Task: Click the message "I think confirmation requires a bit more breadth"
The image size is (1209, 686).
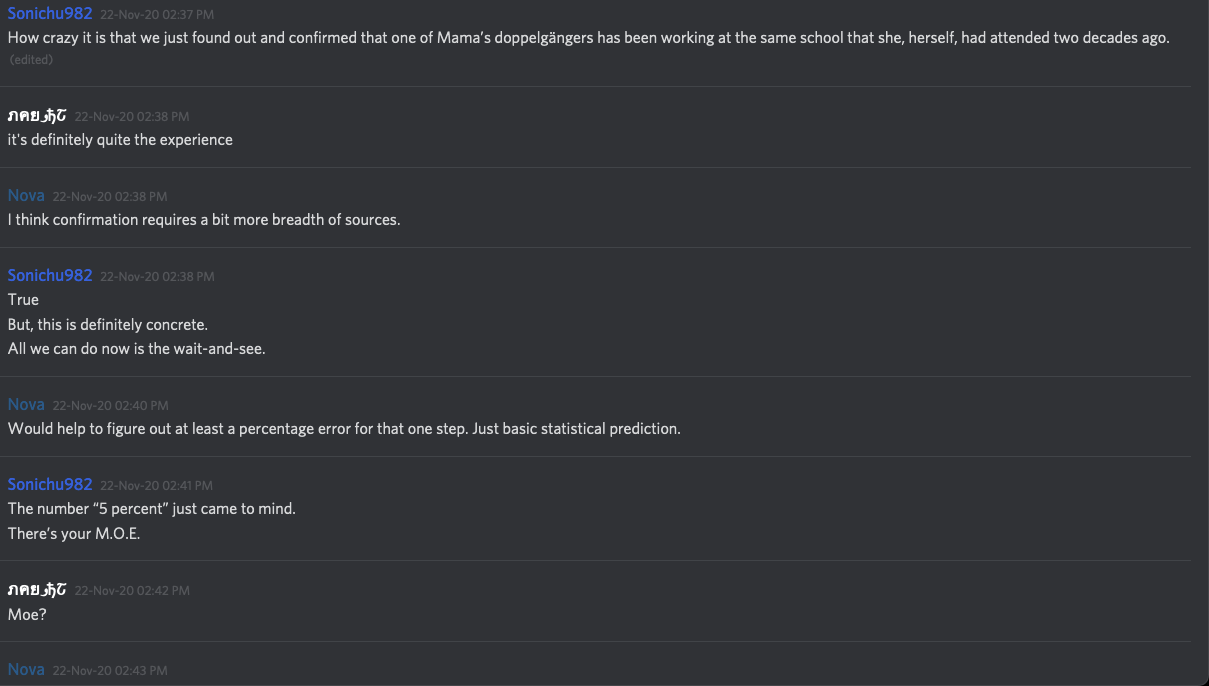Action: pos(204,220)
